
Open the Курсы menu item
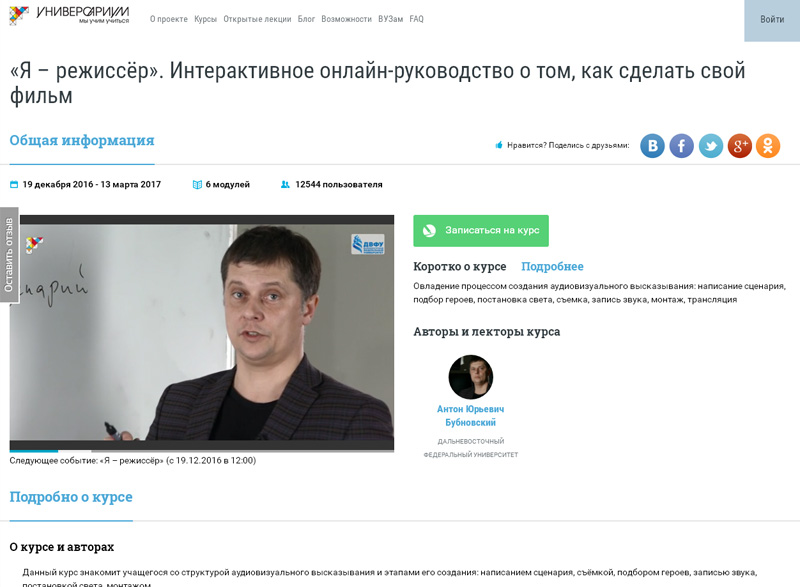tap(205, 19)
